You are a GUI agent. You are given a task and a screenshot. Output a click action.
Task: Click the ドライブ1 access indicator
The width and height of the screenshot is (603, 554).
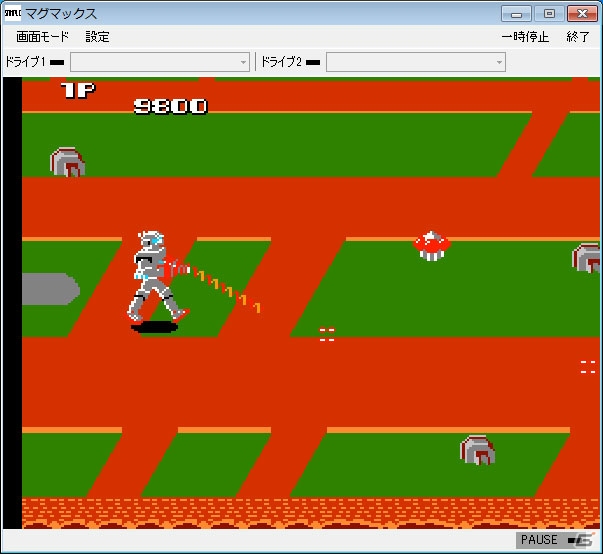[x=57, y=62]
